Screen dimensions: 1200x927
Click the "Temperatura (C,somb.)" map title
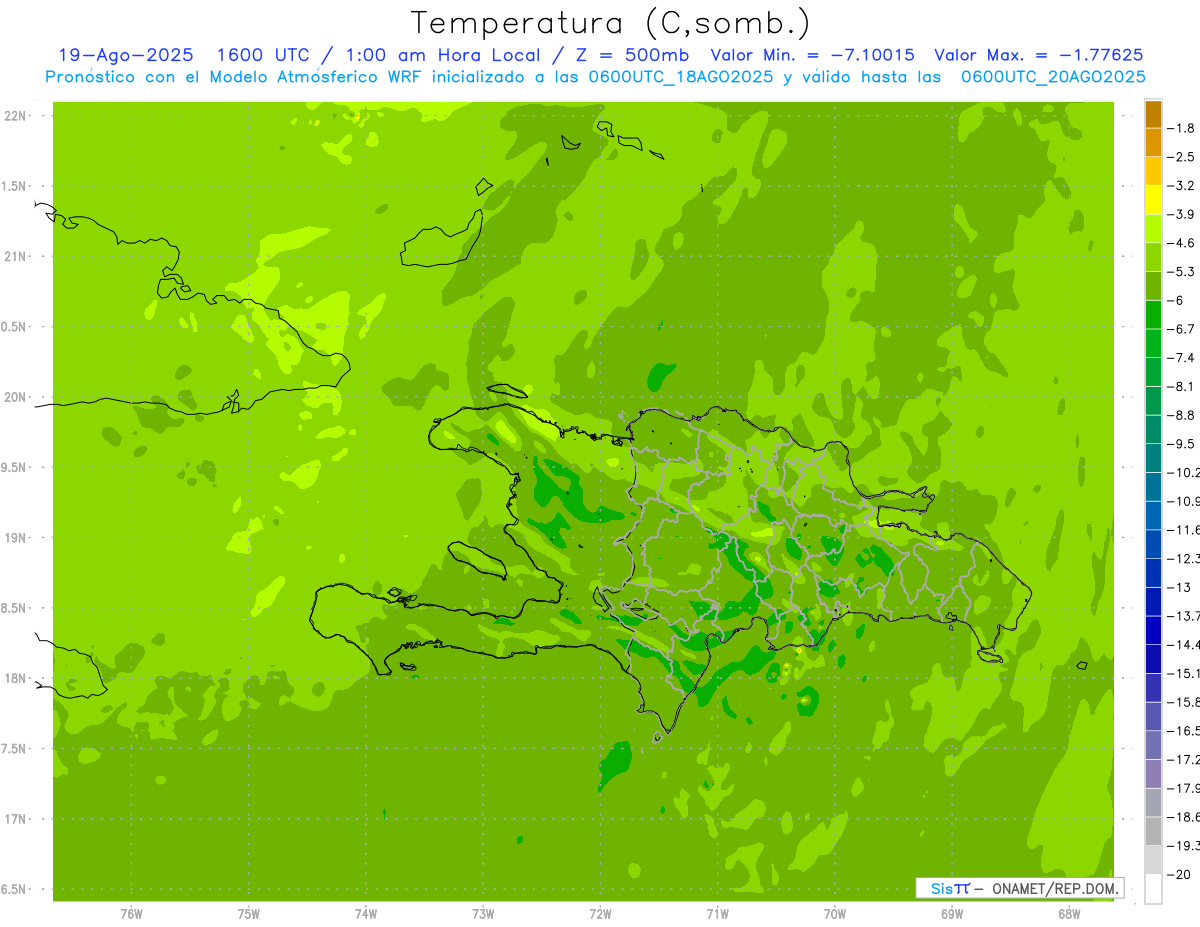point(611,23)
